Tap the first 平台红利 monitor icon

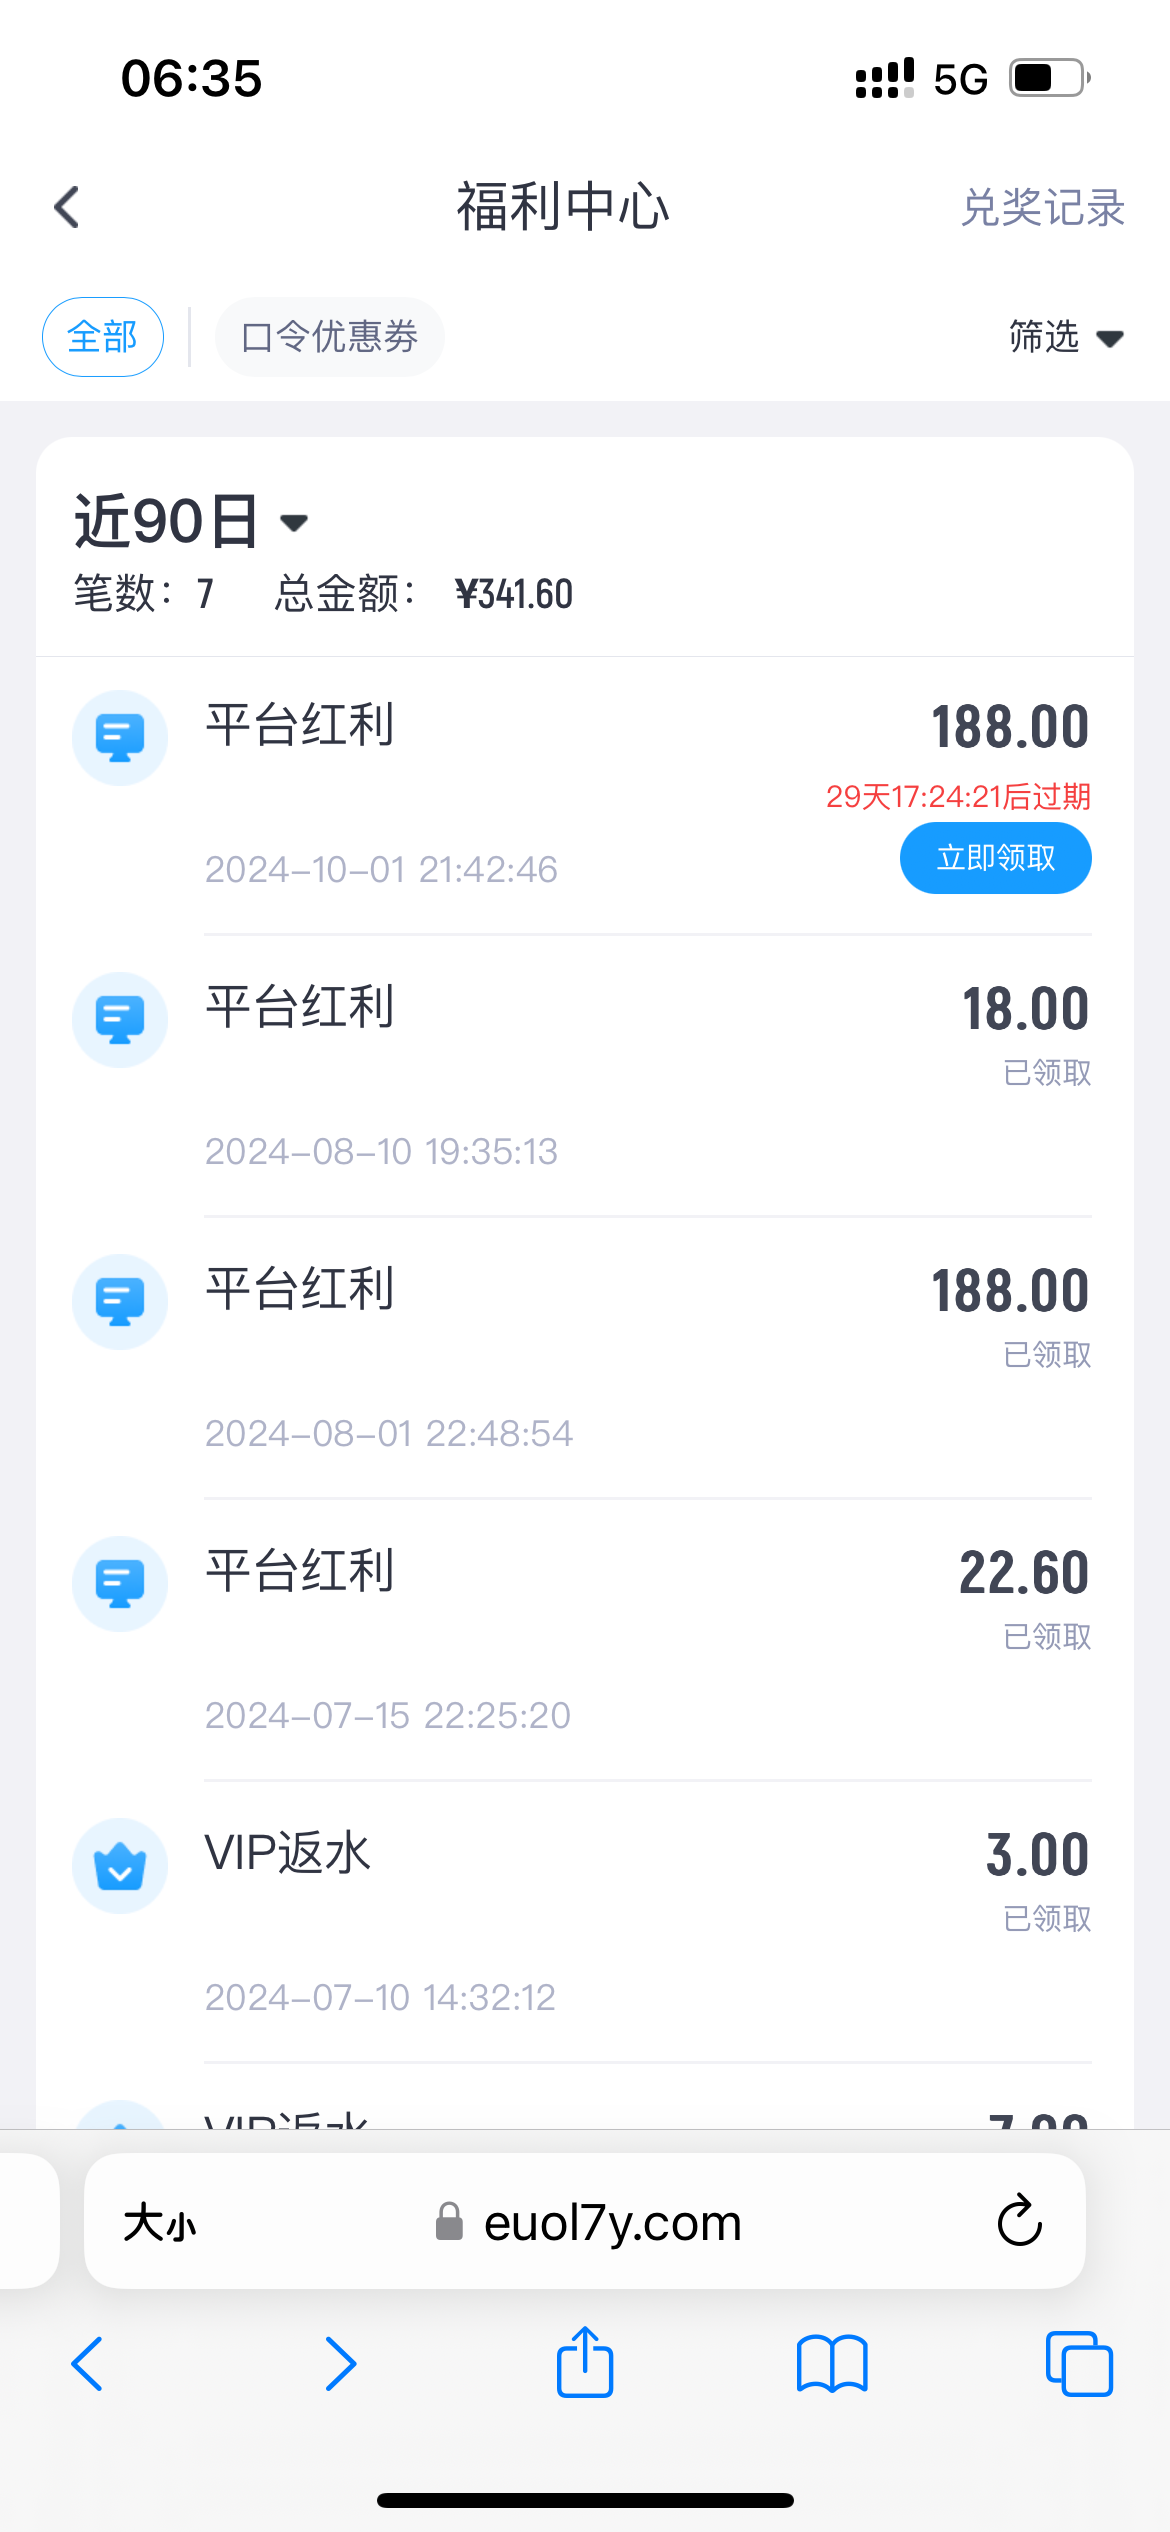pyautogui.click(x=120, y=738)
